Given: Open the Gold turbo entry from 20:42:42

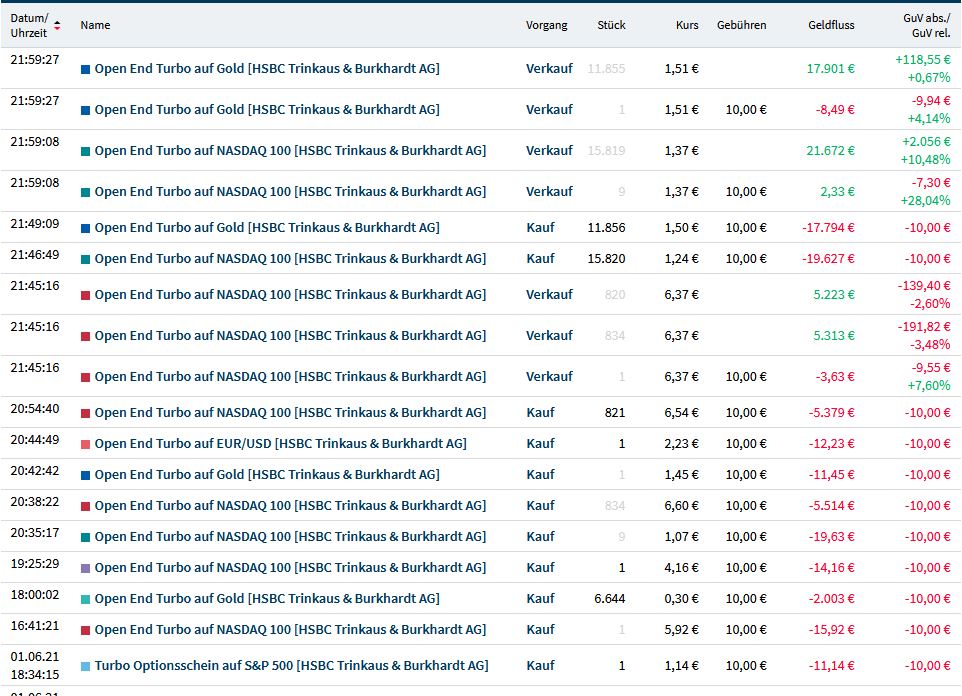Looking at the screenshot, I should click(267, 475).
